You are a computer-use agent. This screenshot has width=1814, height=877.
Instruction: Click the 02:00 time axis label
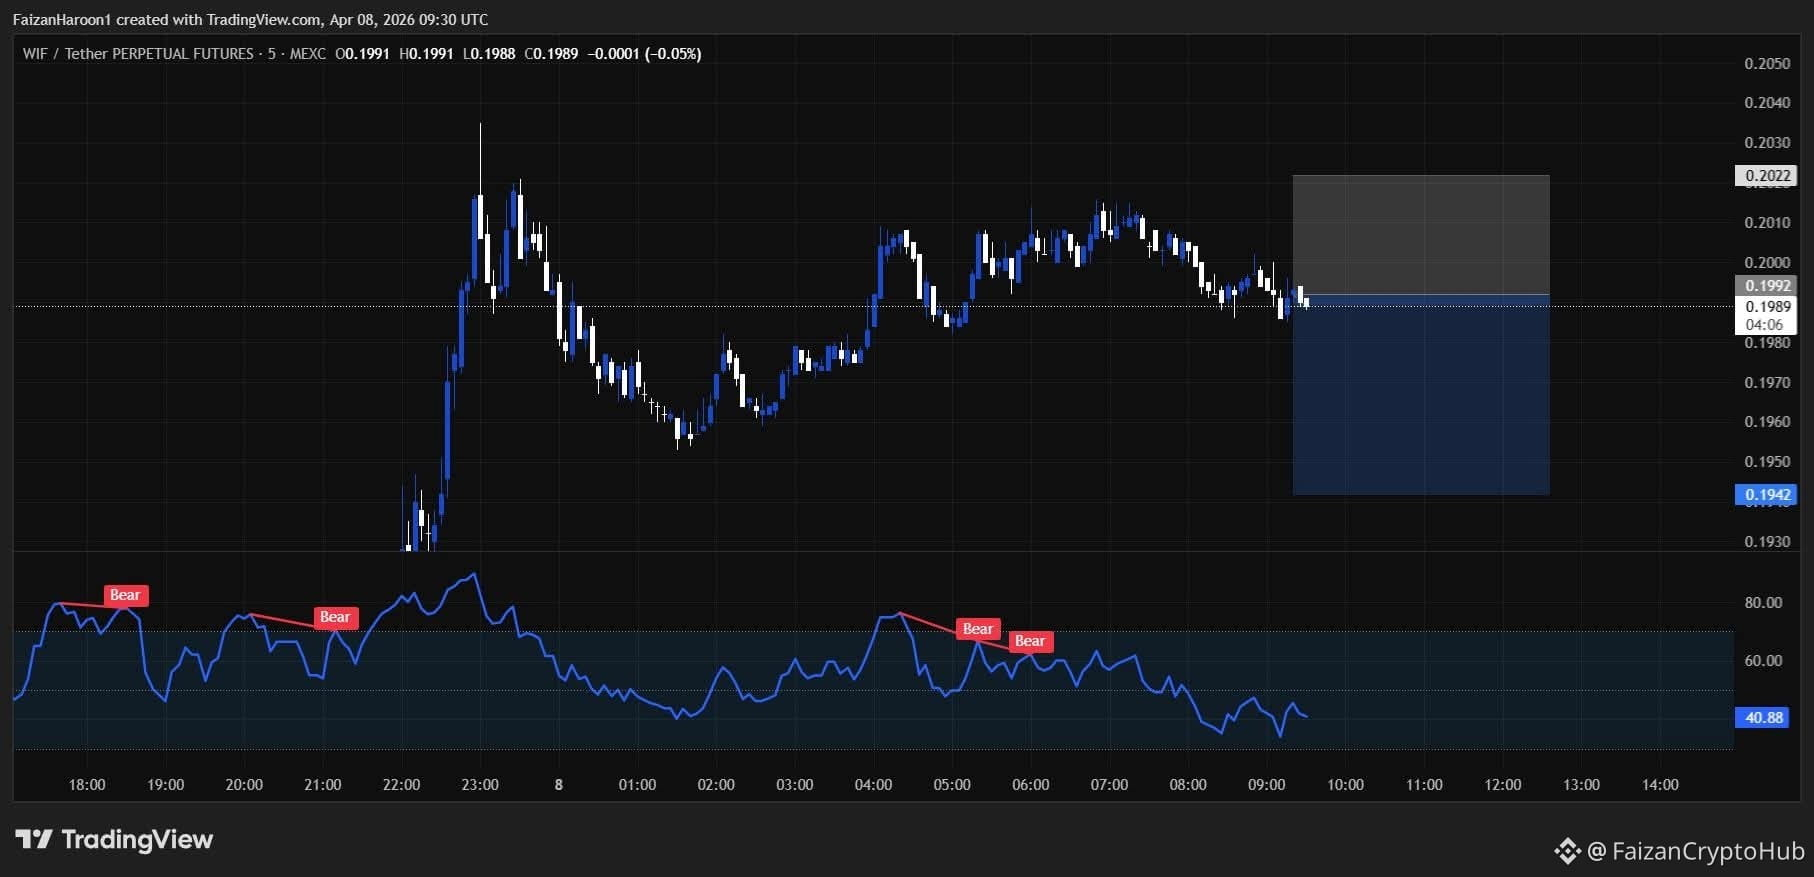click(716, 785)
